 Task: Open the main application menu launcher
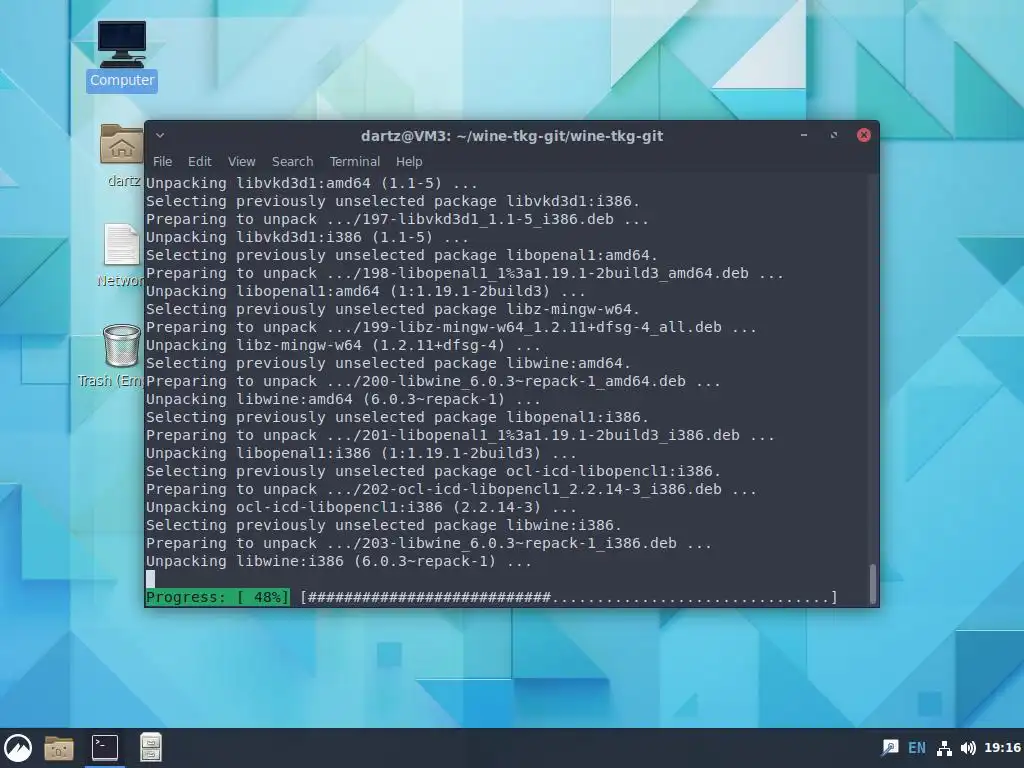tap(18, 748)
